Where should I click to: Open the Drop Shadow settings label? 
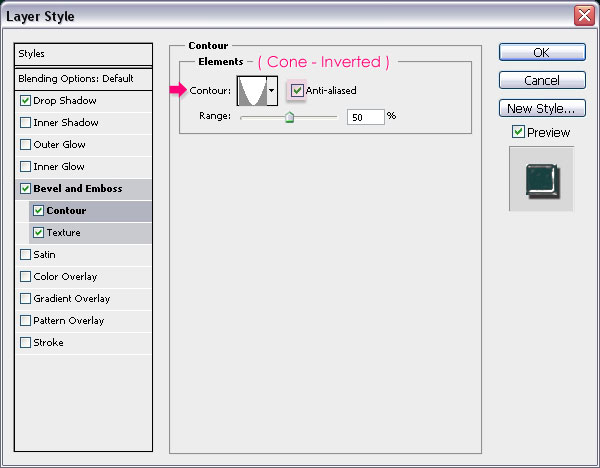[65, 101]
